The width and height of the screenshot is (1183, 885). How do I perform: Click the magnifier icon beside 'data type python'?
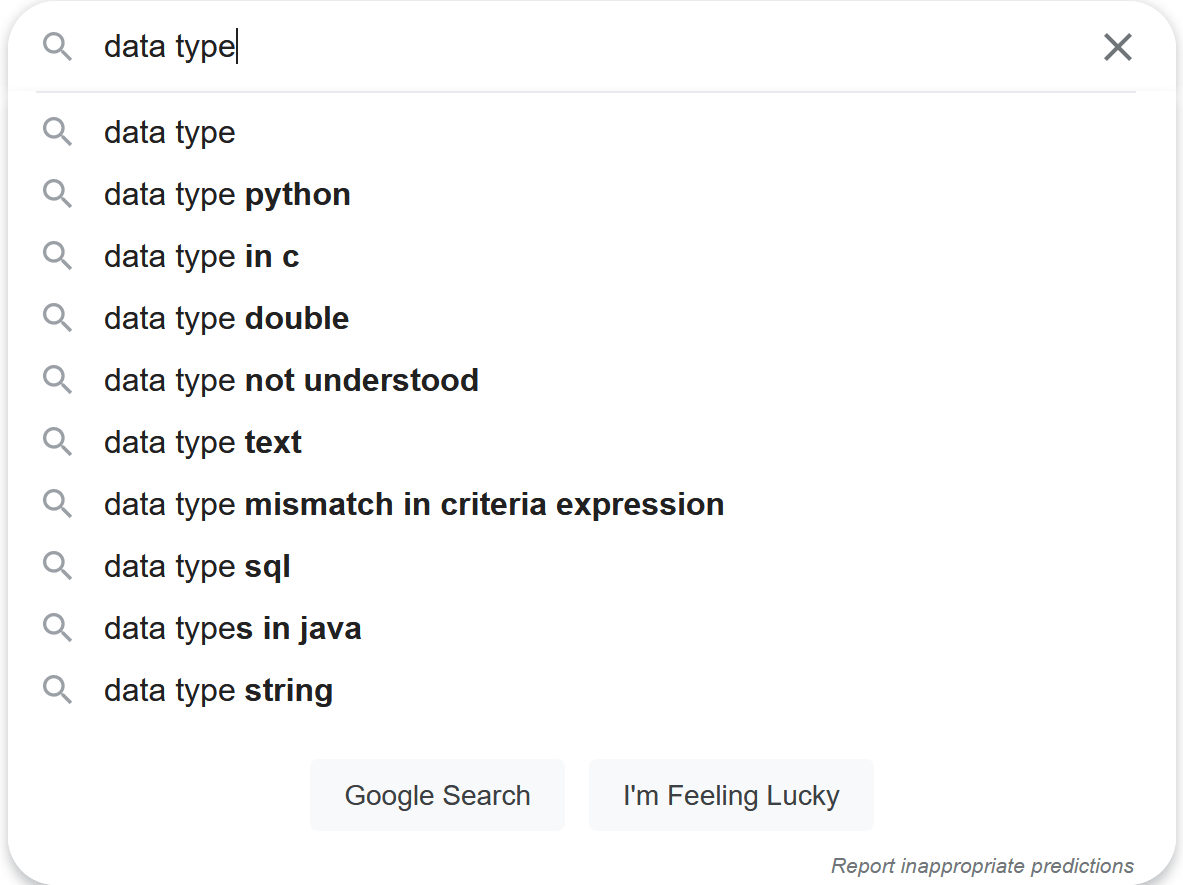pyautogui.click(x=57, y=194)
